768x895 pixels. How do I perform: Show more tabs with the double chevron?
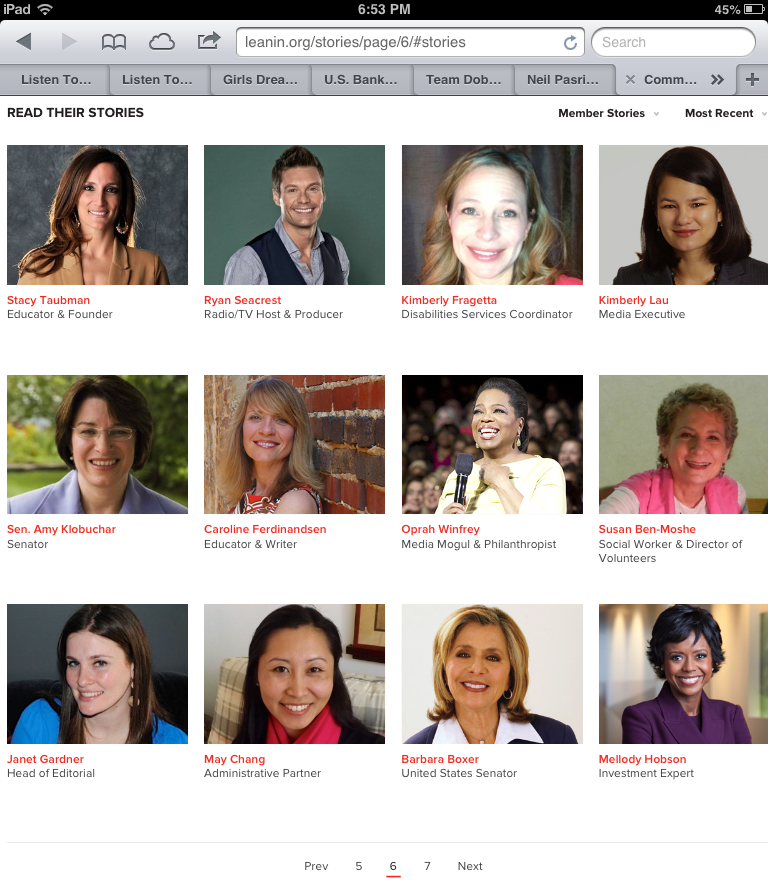(717, 80)
